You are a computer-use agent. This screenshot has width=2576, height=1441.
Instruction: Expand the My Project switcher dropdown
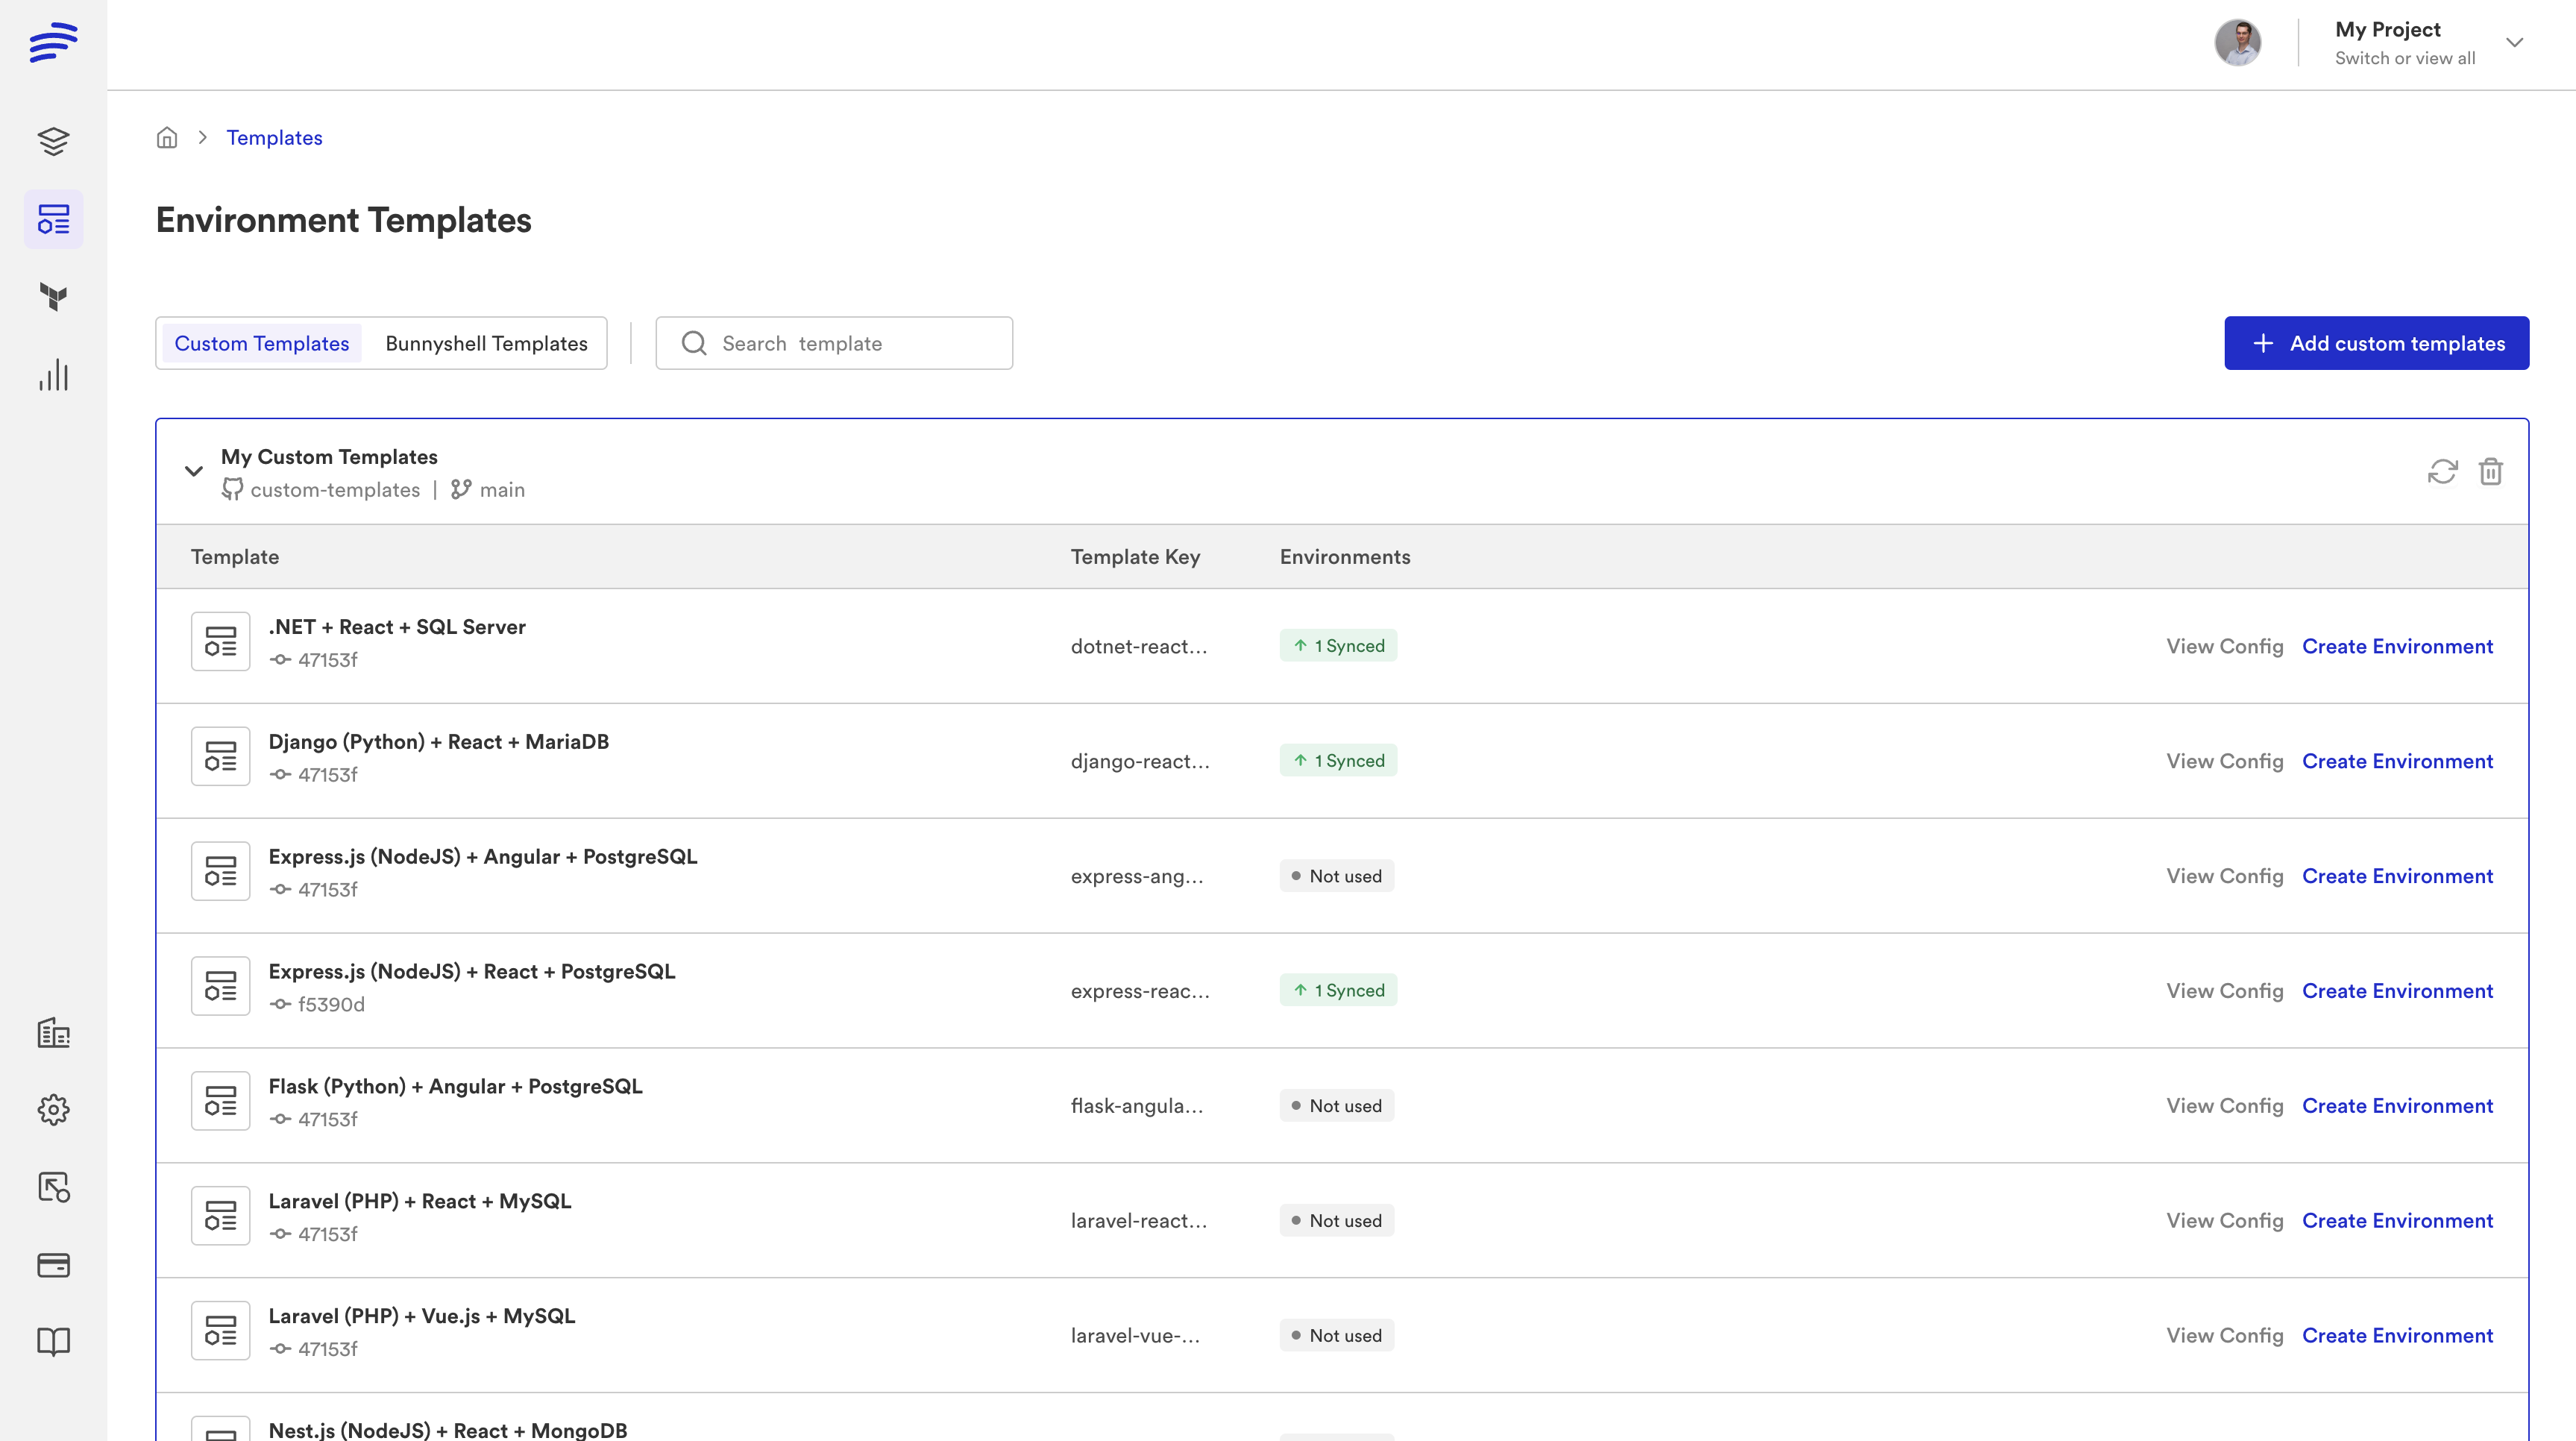2514,42
